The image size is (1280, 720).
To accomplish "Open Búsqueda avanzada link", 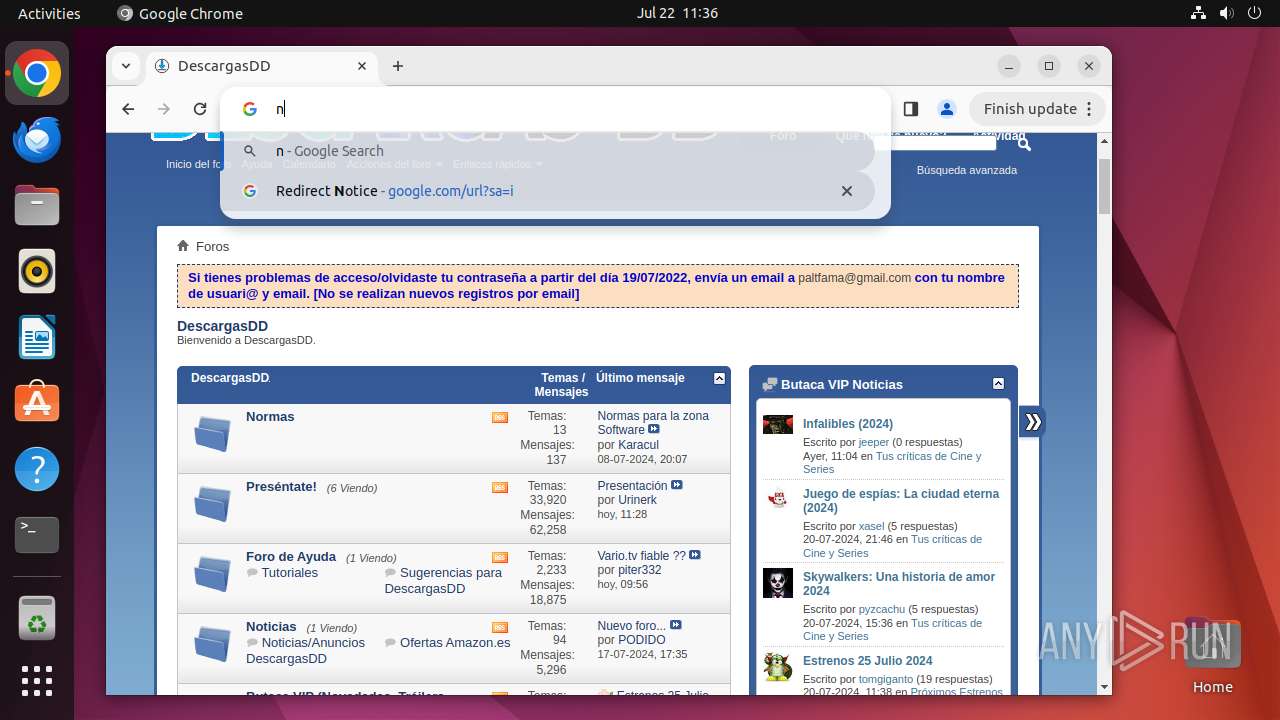I will [967, 170].
